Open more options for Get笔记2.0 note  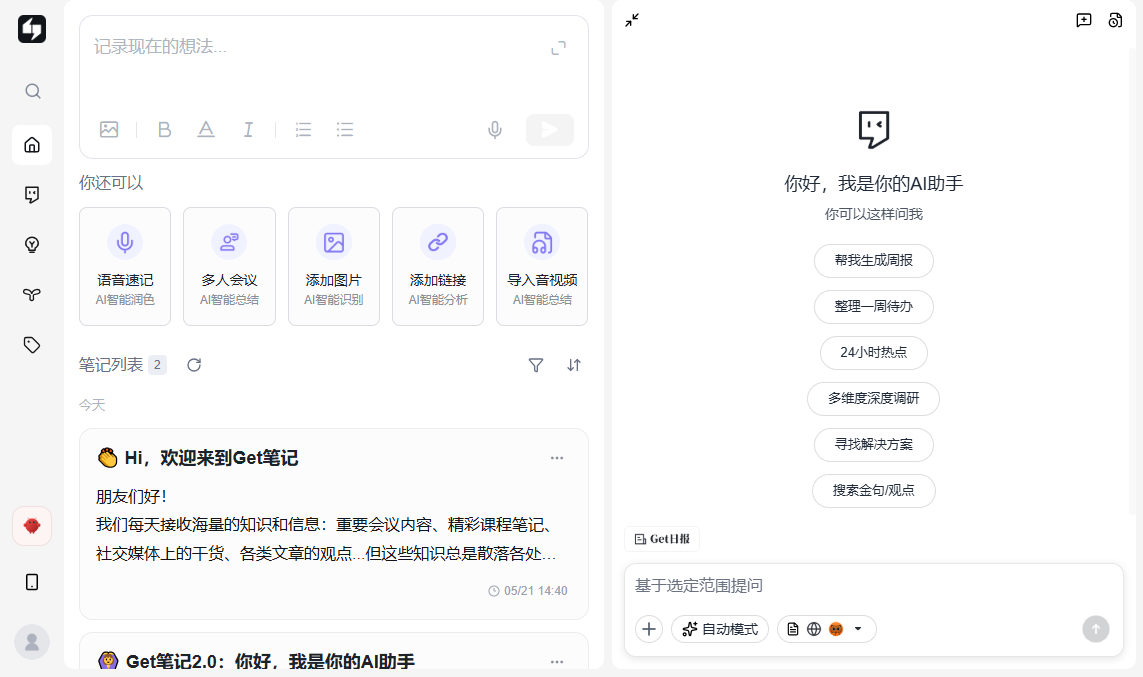[x=557, y=662]
